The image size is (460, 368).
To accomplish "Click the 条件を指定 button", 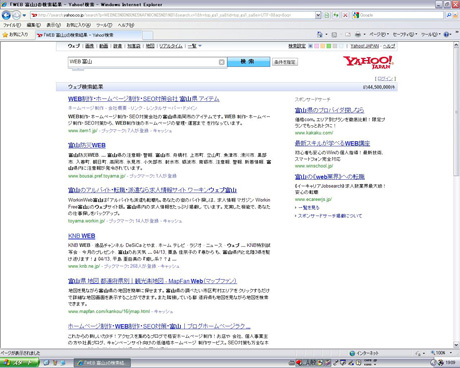I will 285,62.
